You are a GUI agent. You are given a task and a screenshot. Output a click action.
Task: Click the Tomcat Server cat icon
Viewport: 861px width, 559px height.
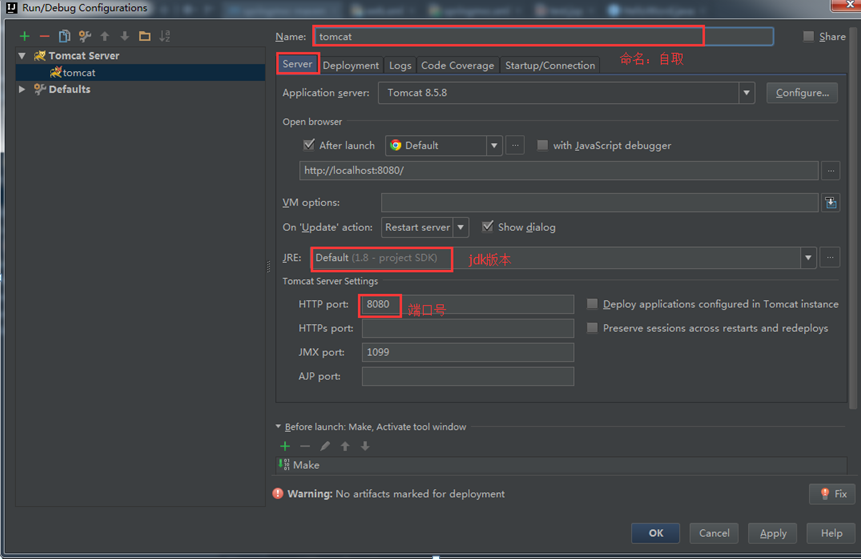(40, 55)
